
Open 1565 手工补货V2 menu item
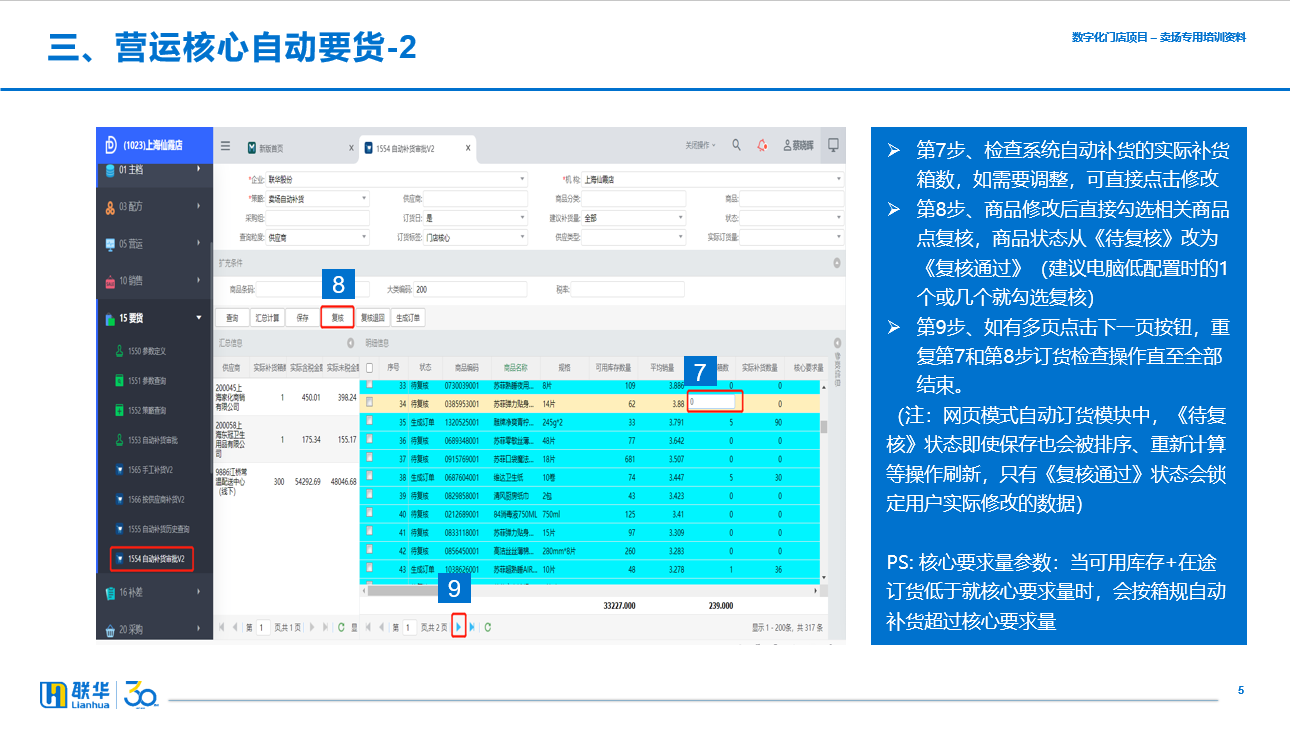(x=152, y=470)
